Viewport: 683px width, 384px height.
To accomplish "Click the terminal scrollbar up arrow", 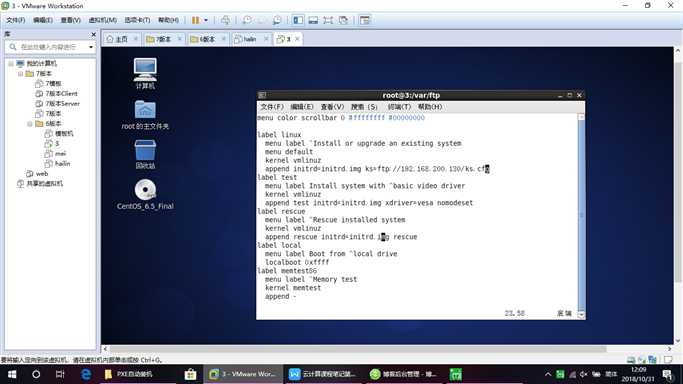I will pyautogui.click(x=581, y=117).
